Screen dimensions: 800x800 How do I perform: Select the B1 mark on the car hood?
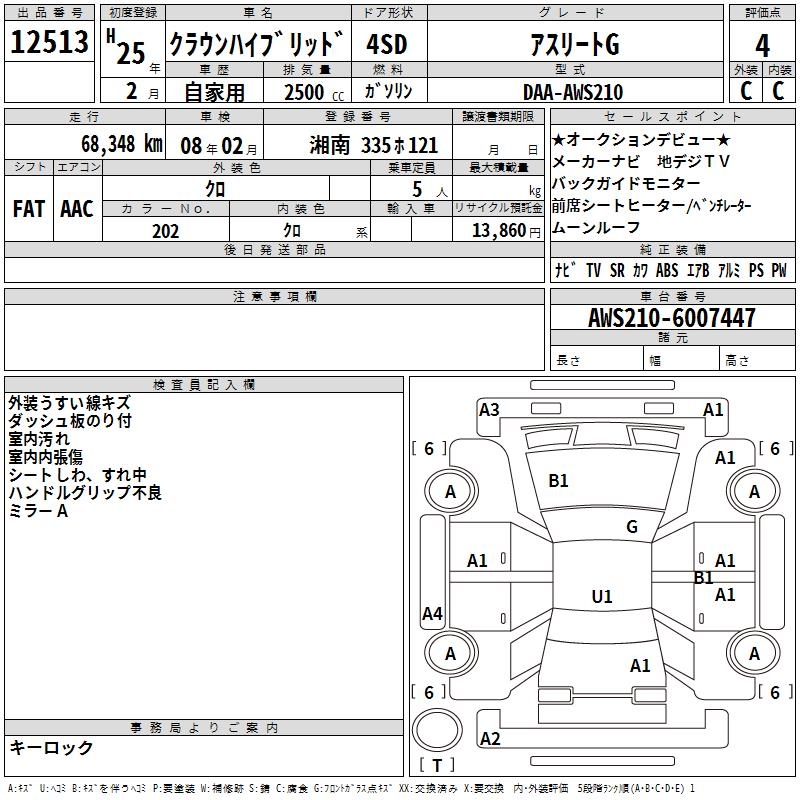tap(558, 481)
